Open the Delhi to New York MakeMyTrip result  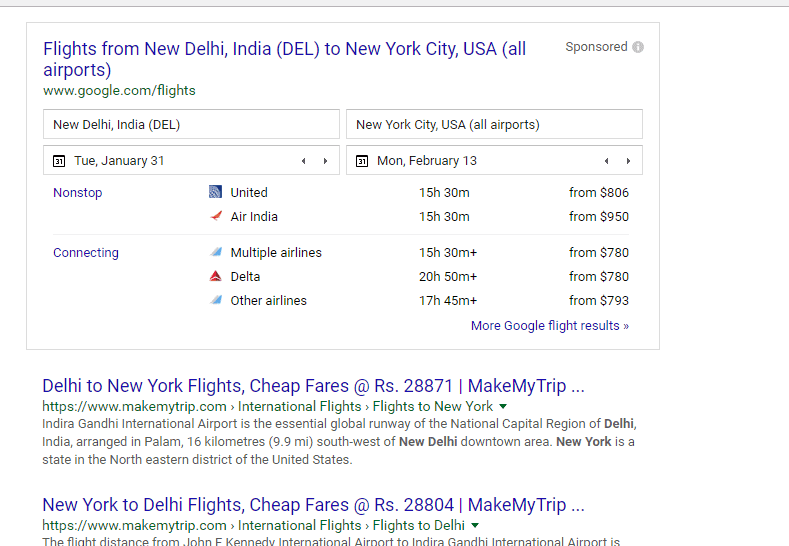313,386
